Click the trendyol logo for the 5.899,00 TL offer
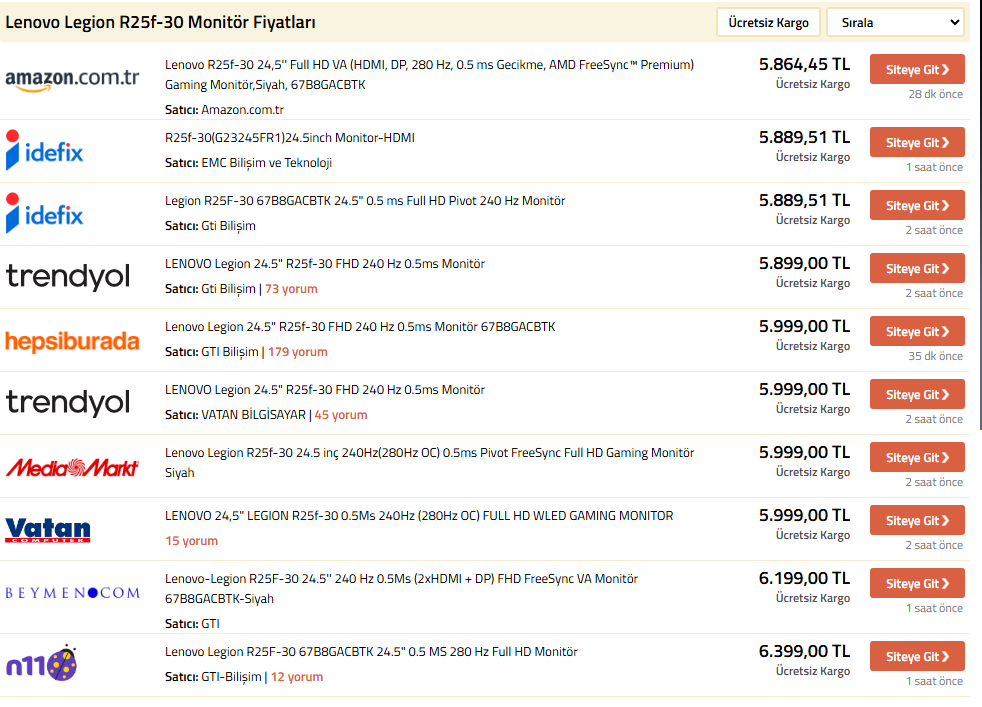Viewport: 982px width, 707px height. click(68, 277)
